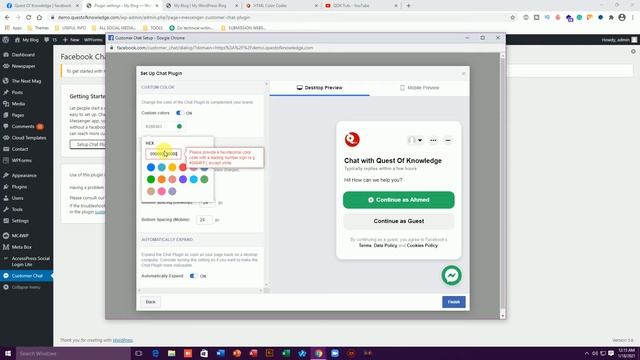Click the Quest Of Knowledge logo in preview
The width and height of the screenshot is (640, 360).
(x=352, y=140)
